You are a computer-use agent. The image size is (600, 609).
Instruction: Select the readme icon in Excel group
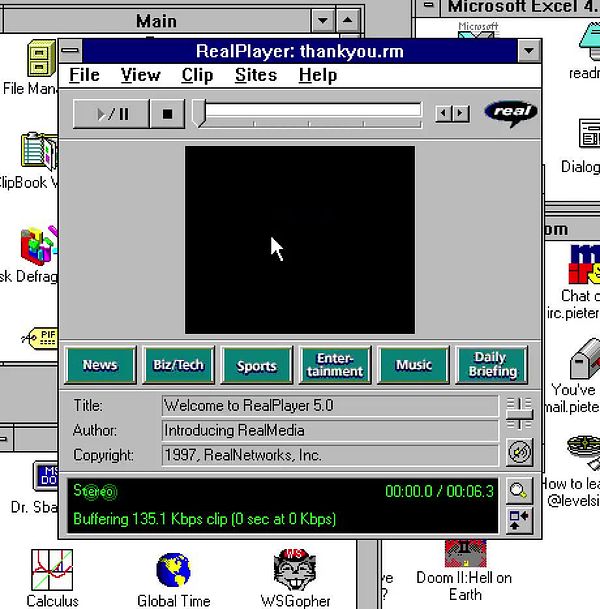(x=590, y=41)
